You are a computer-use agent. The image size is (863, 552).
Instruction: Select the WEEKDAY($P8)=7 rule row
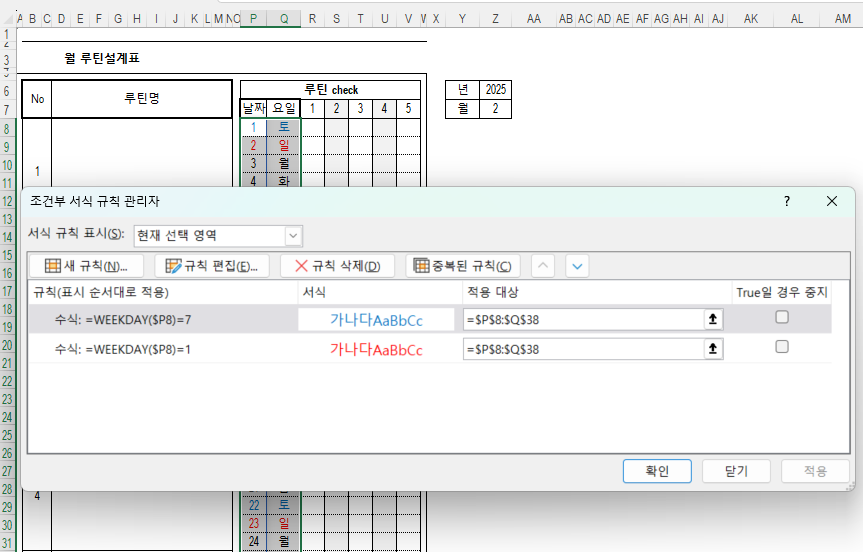coord(429,319)
